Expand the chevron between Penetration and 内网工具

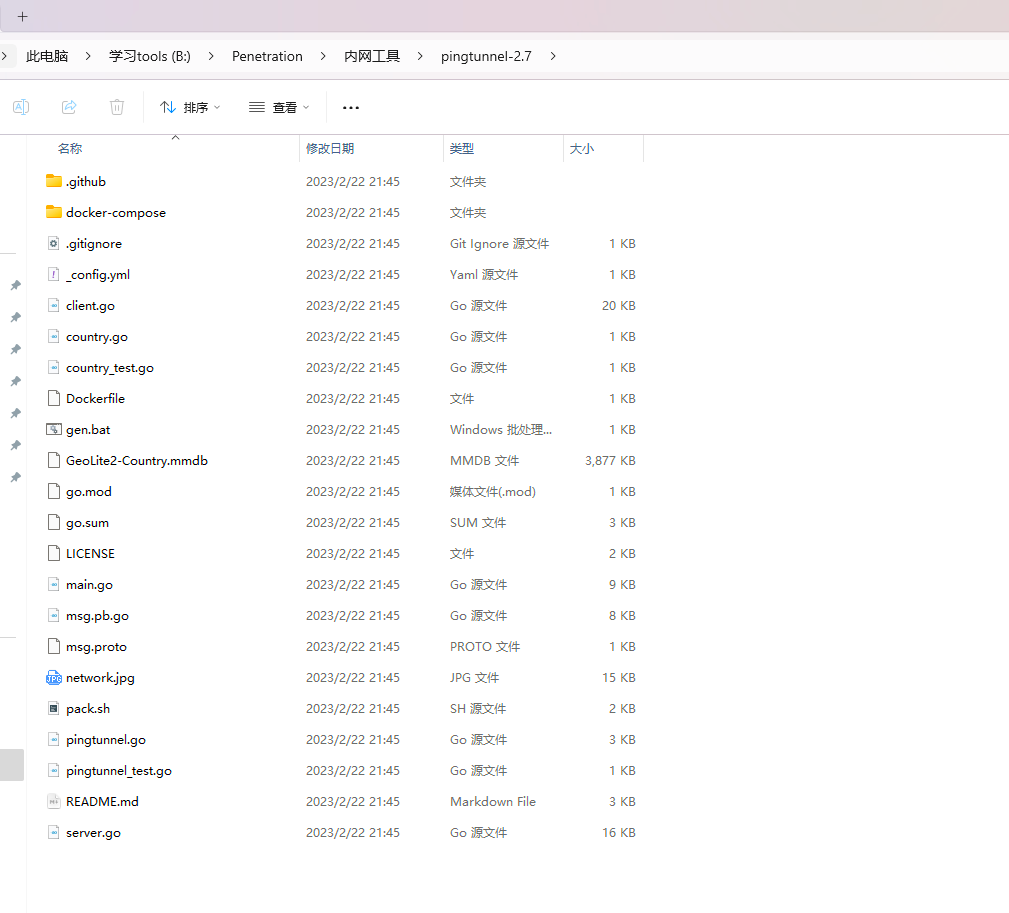click(x=324, y=57)
